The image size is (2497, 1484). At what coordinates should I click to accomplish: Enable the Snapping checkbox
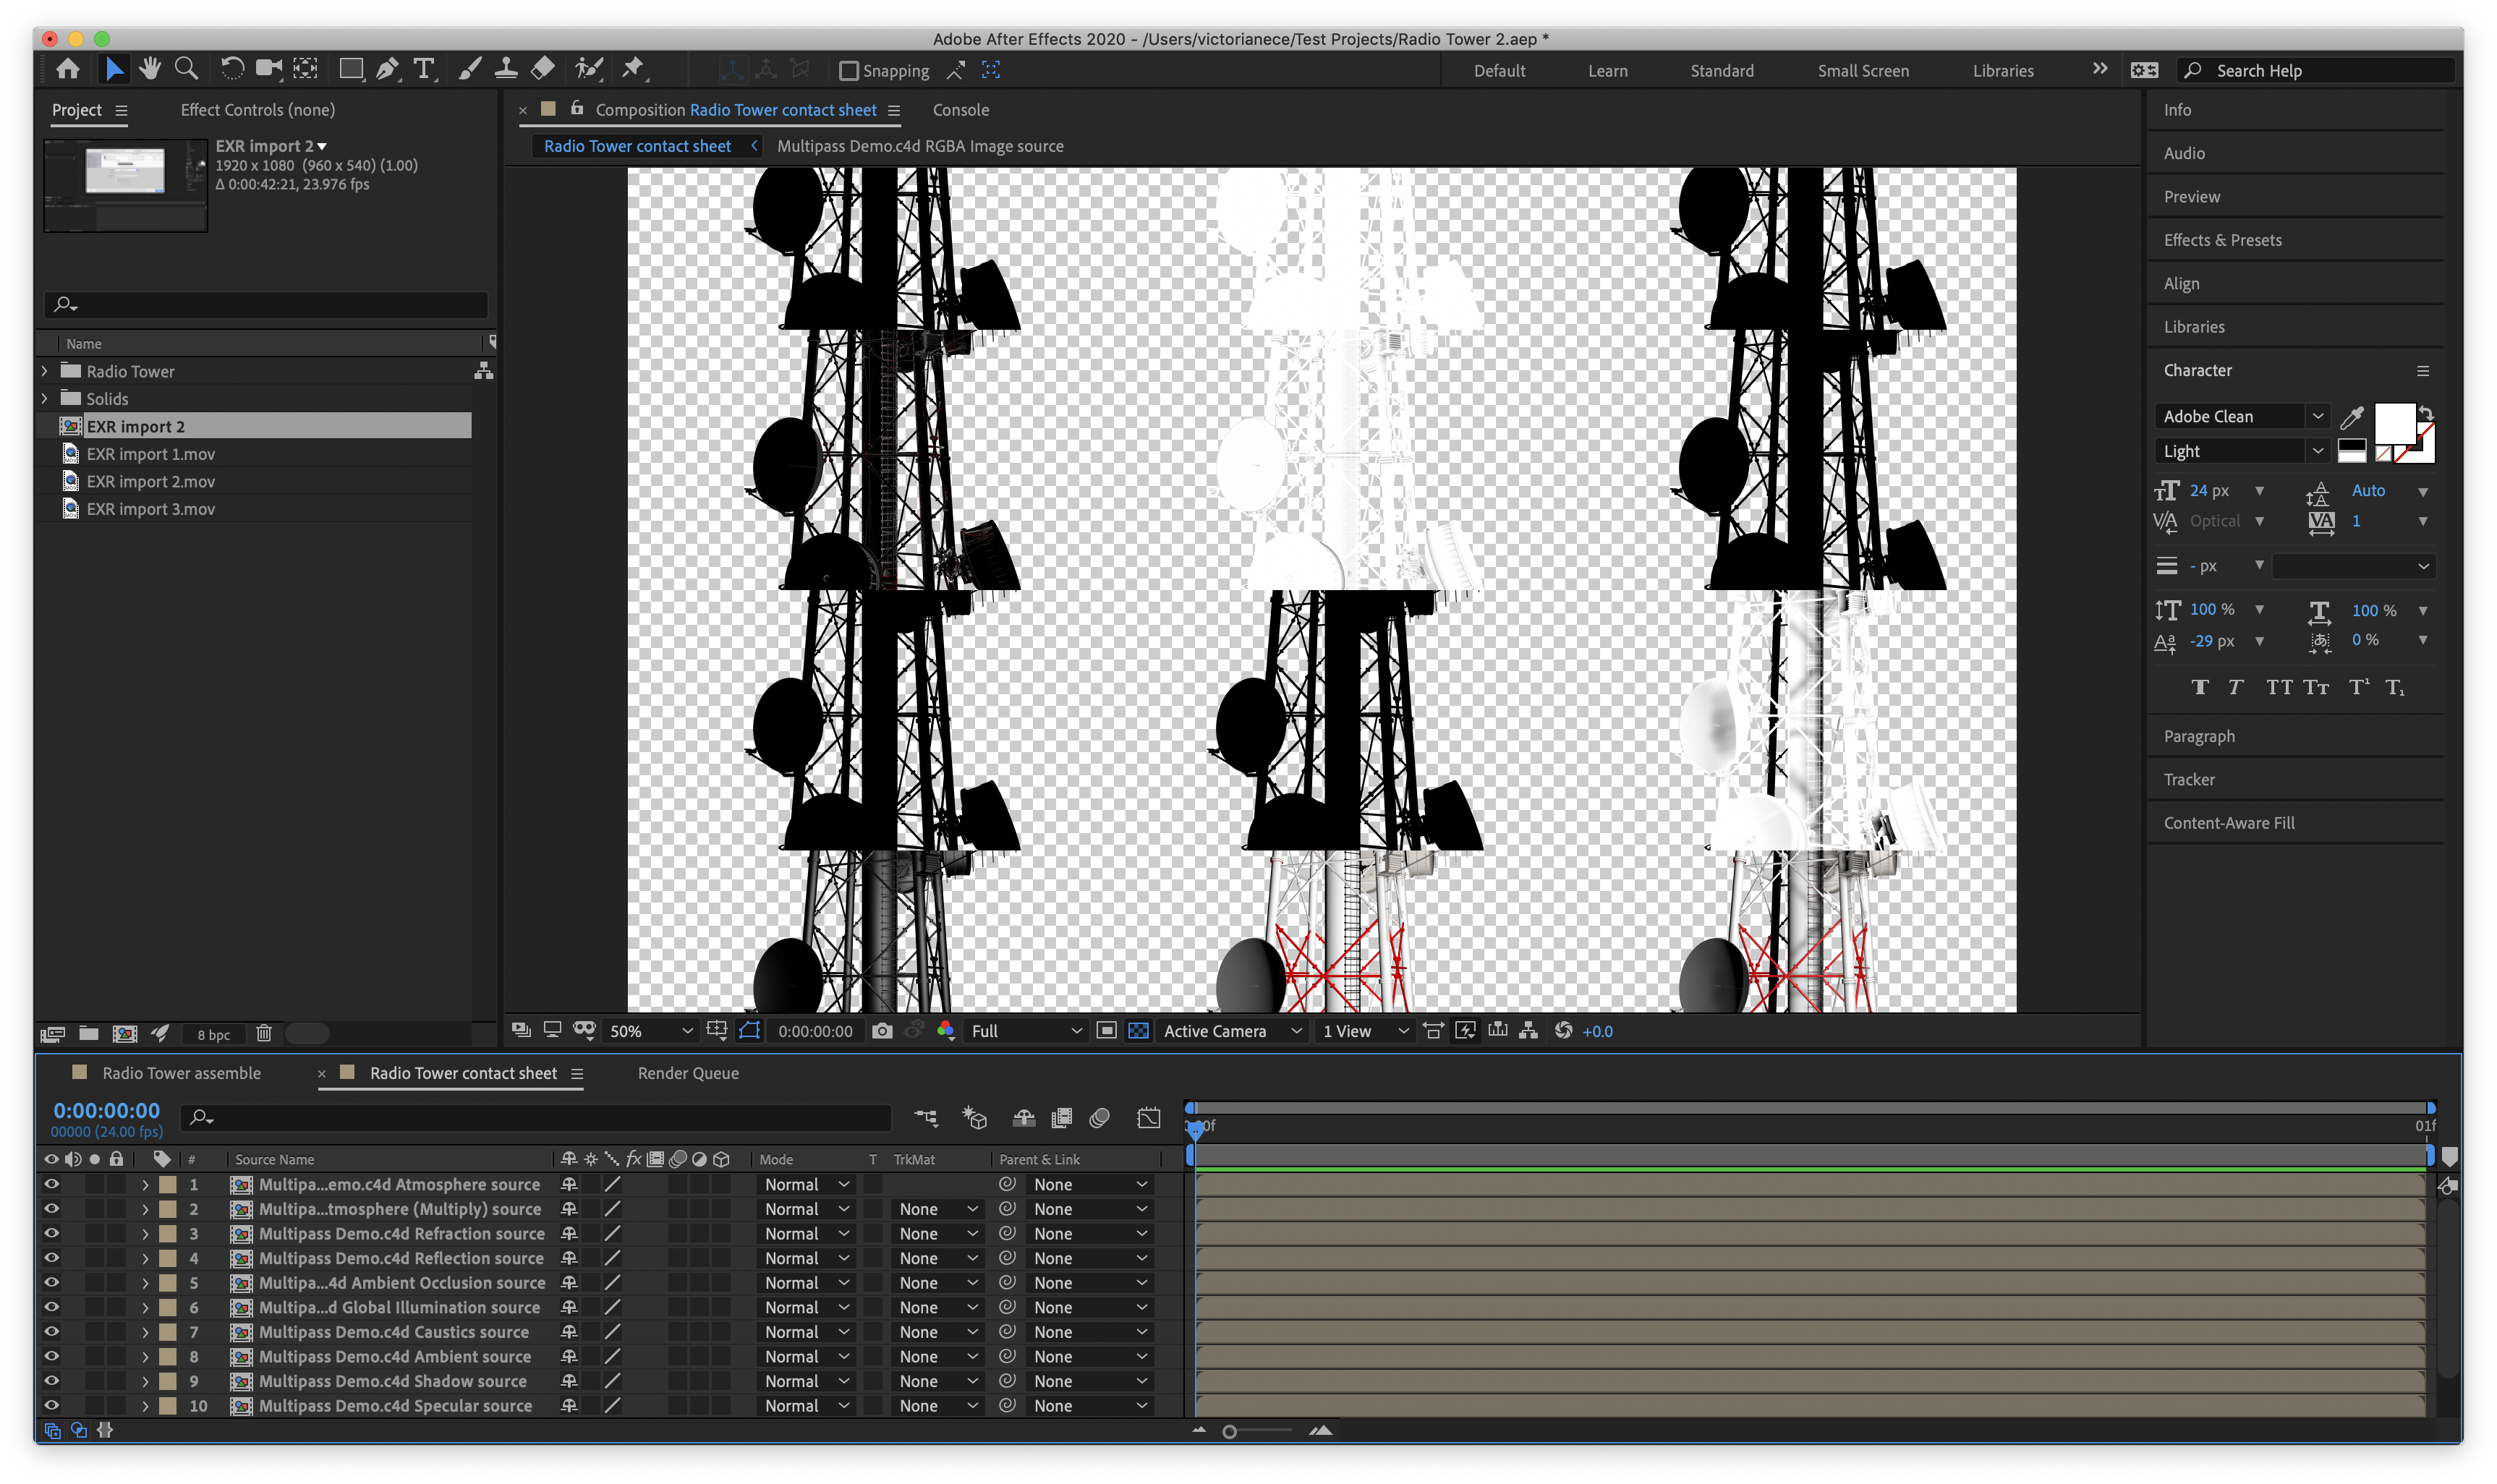(849, 71)
